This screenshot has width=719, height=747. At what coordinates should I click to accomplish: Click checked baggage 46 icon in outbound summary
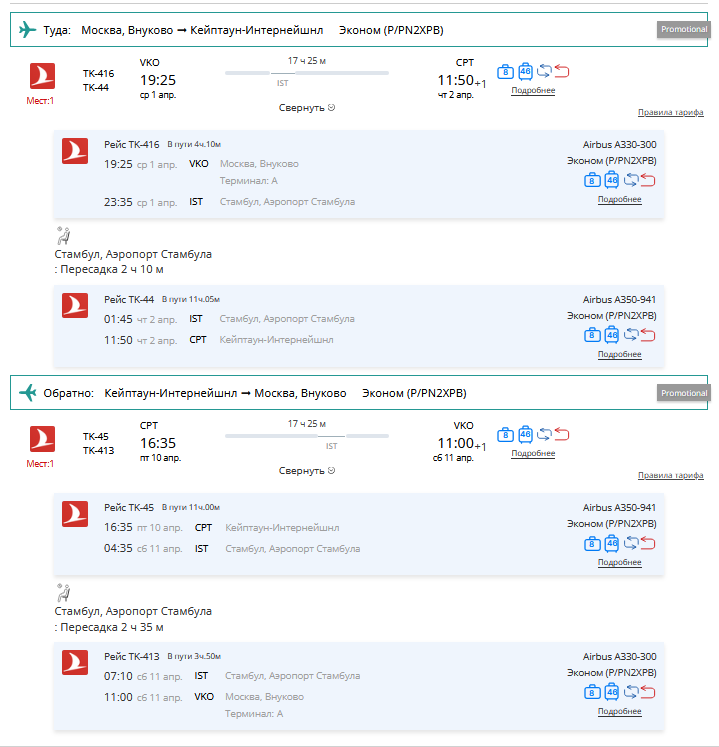point(525,71)
